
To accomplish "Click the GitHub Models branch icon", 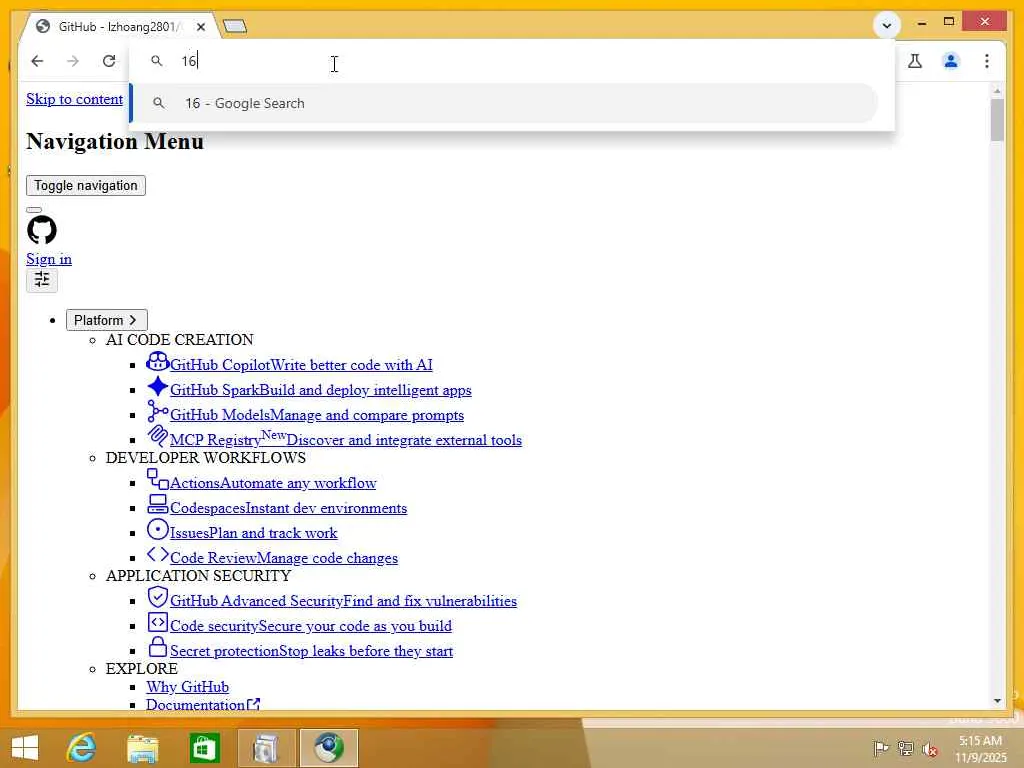I will click(x=157, y=411).
